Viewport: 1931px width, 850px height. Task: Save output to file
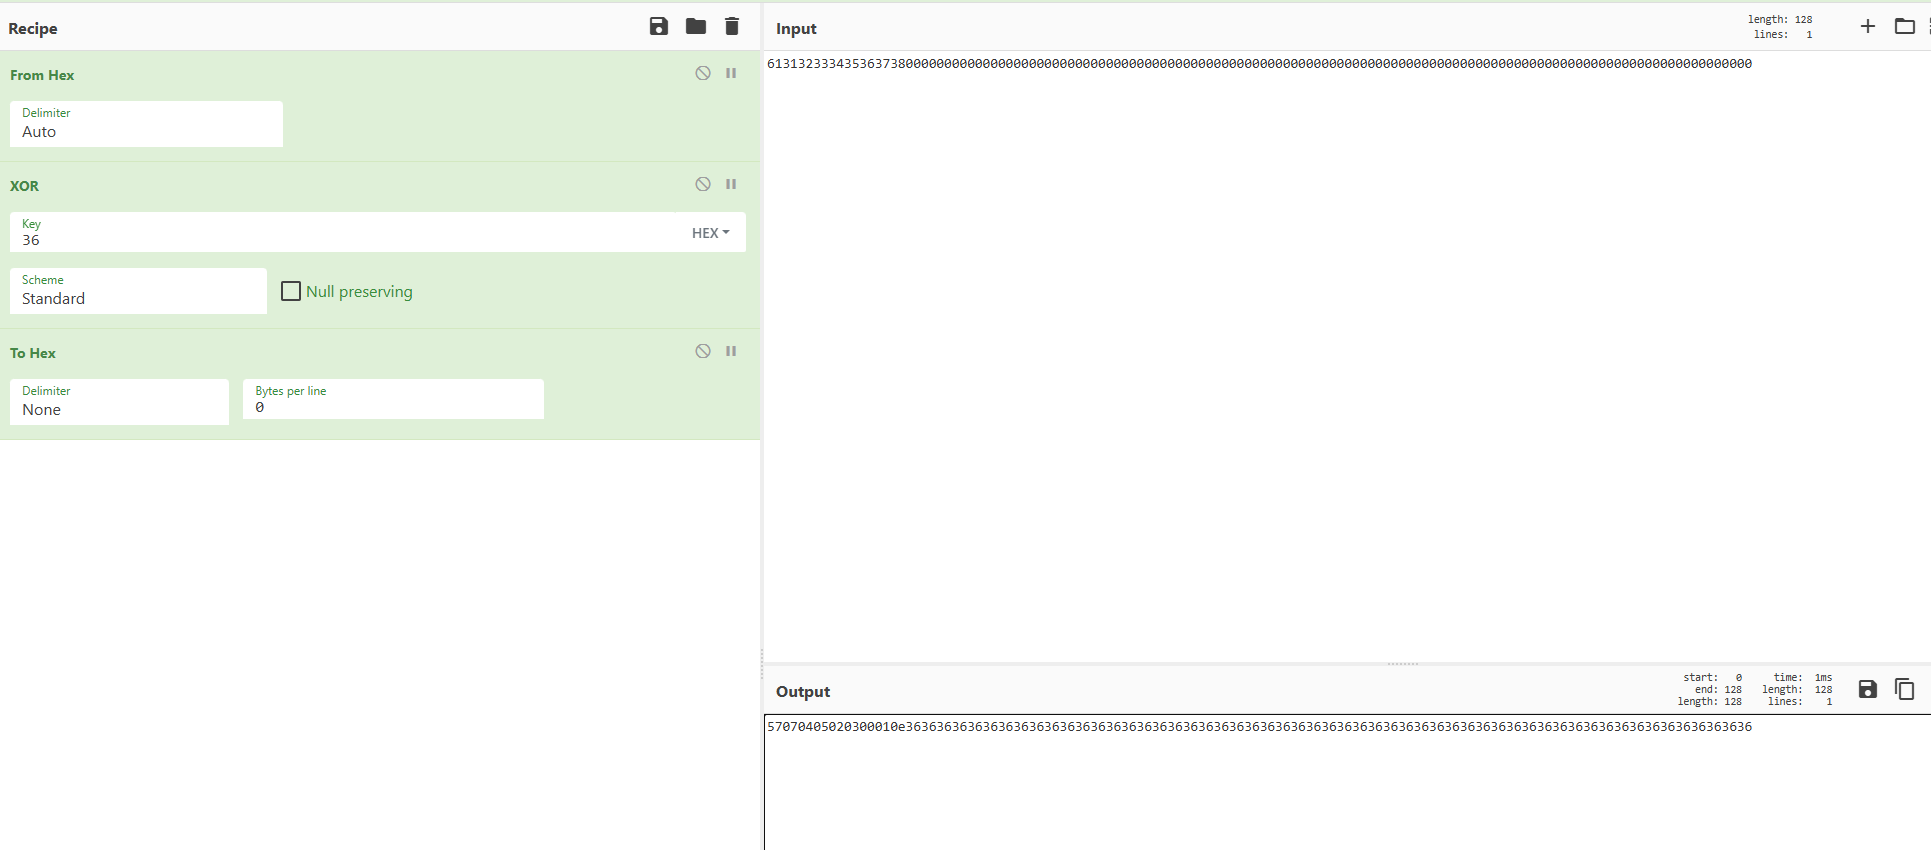tap(1867, 689)
